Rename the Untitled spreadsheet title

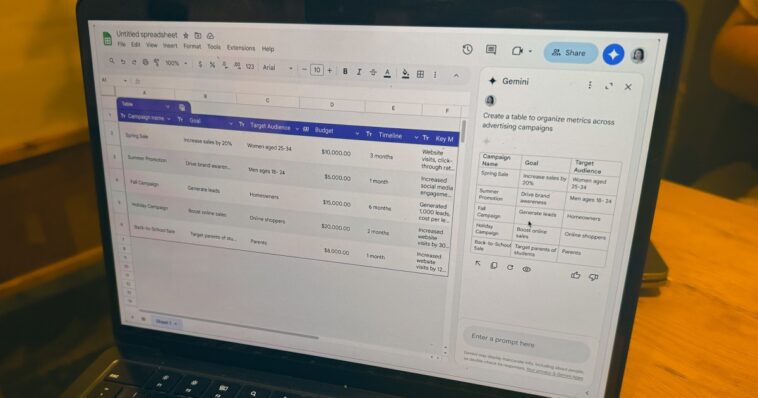pyautogui.click(x=147, y=34)
